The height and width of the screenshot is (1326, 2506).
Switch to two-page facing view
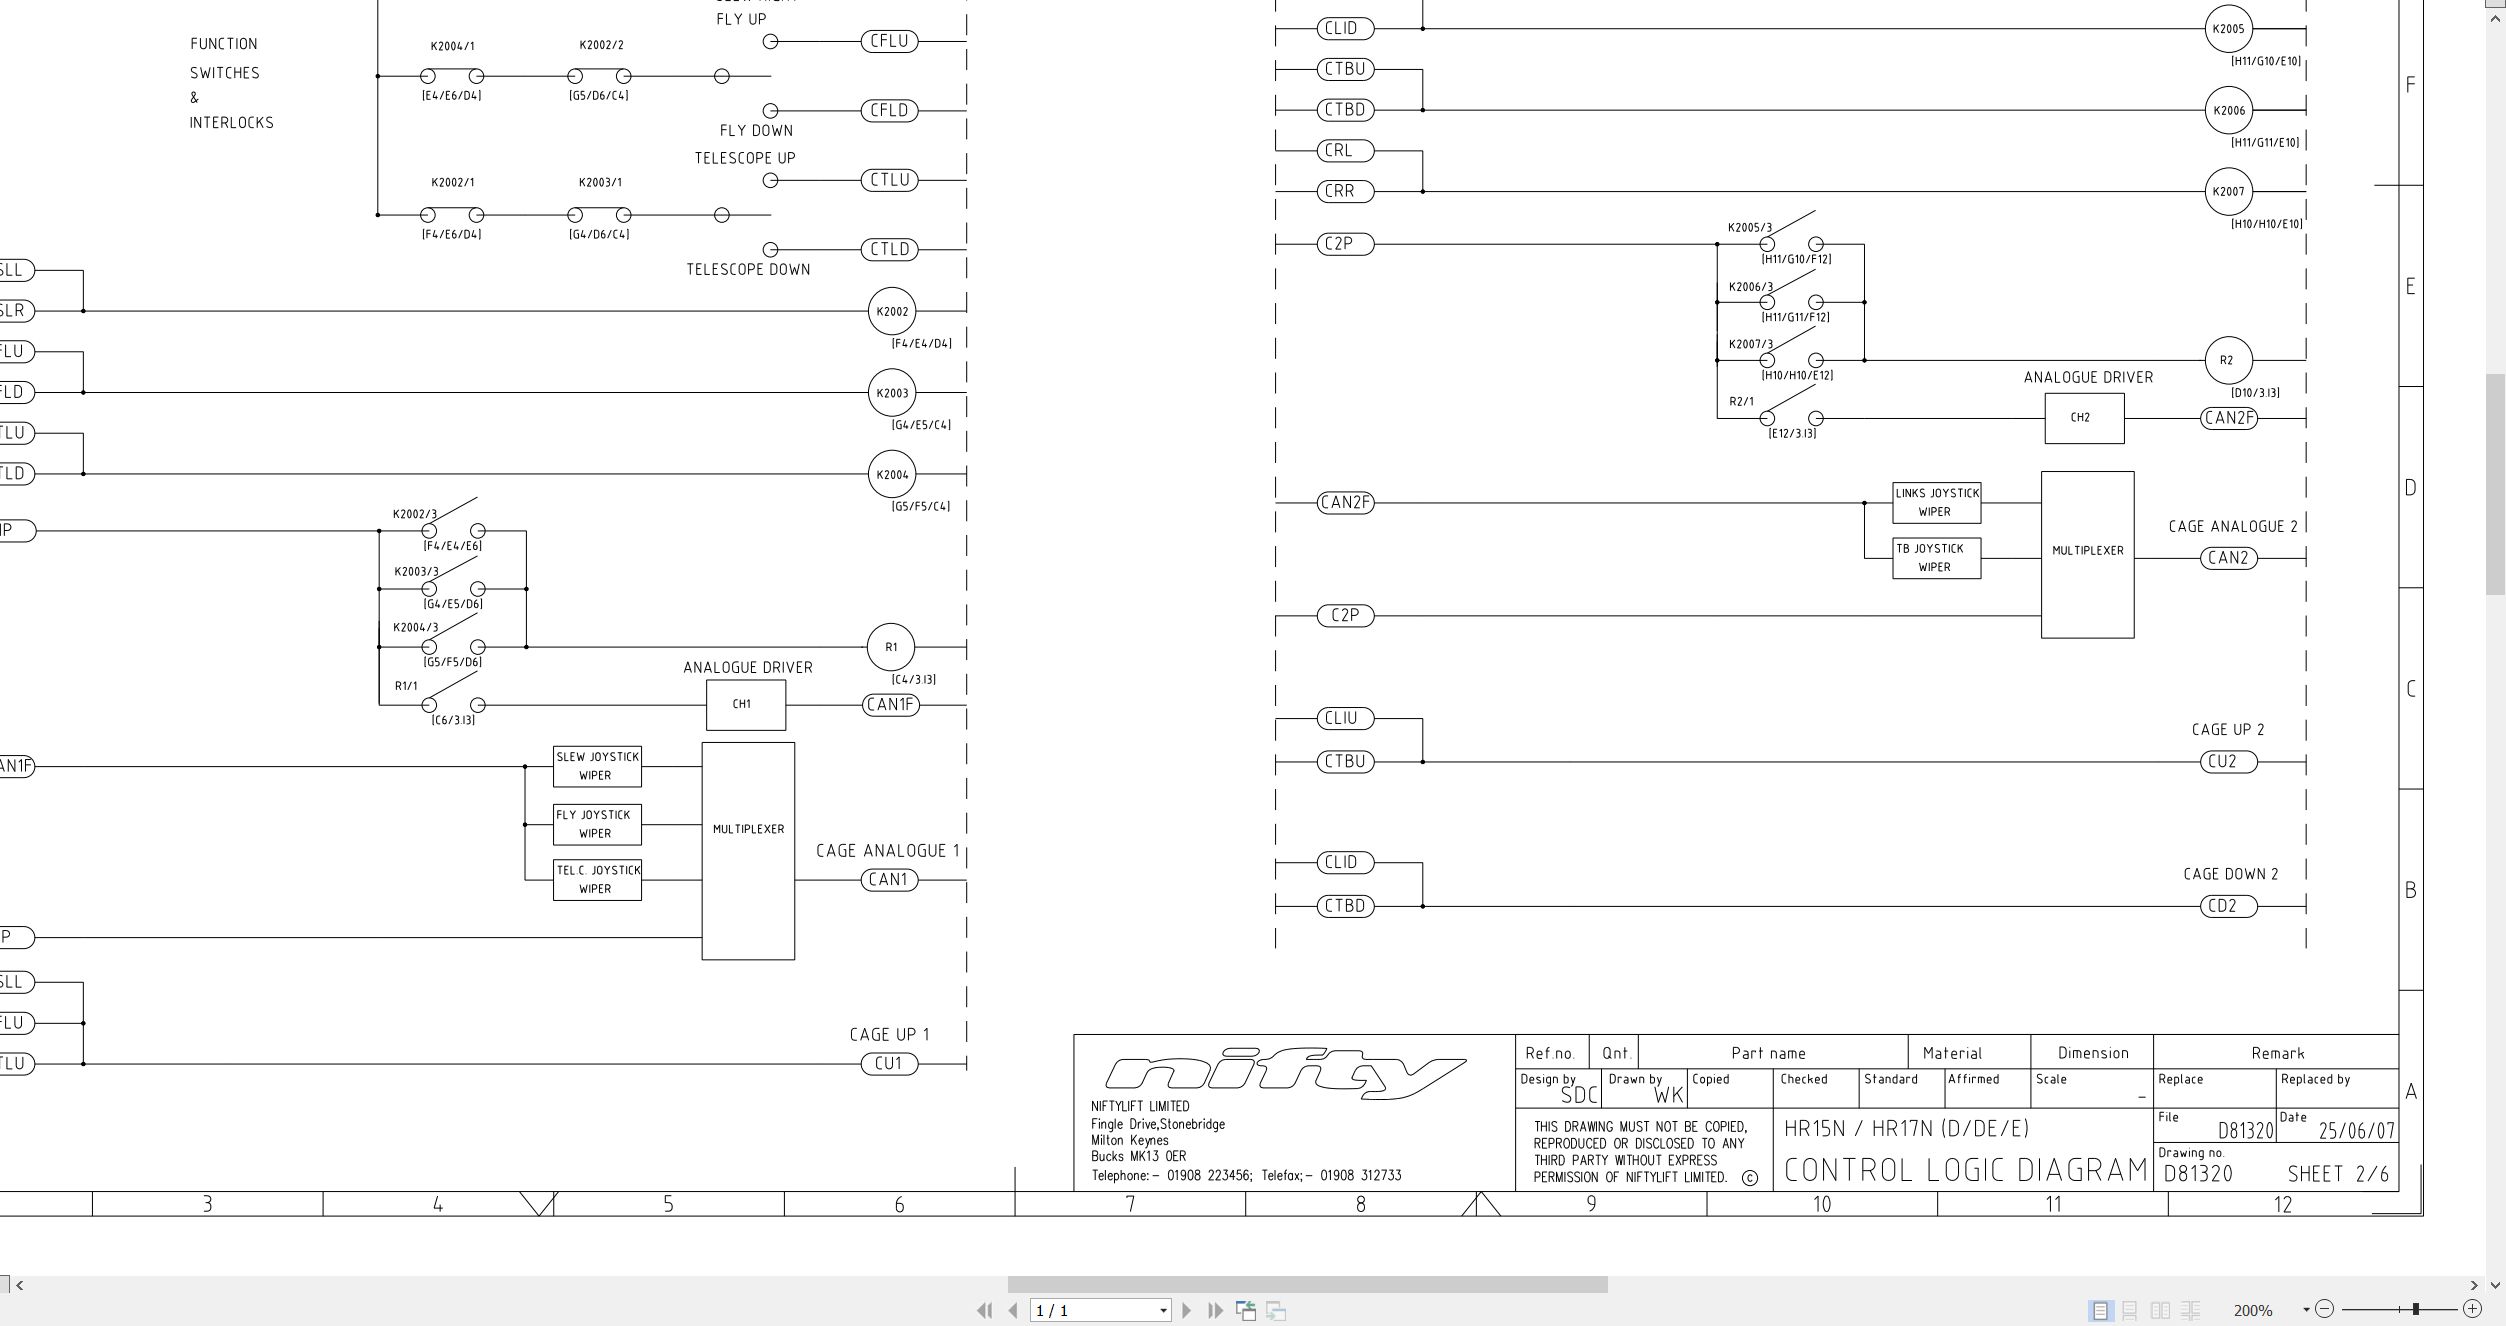(2160, 1310)
